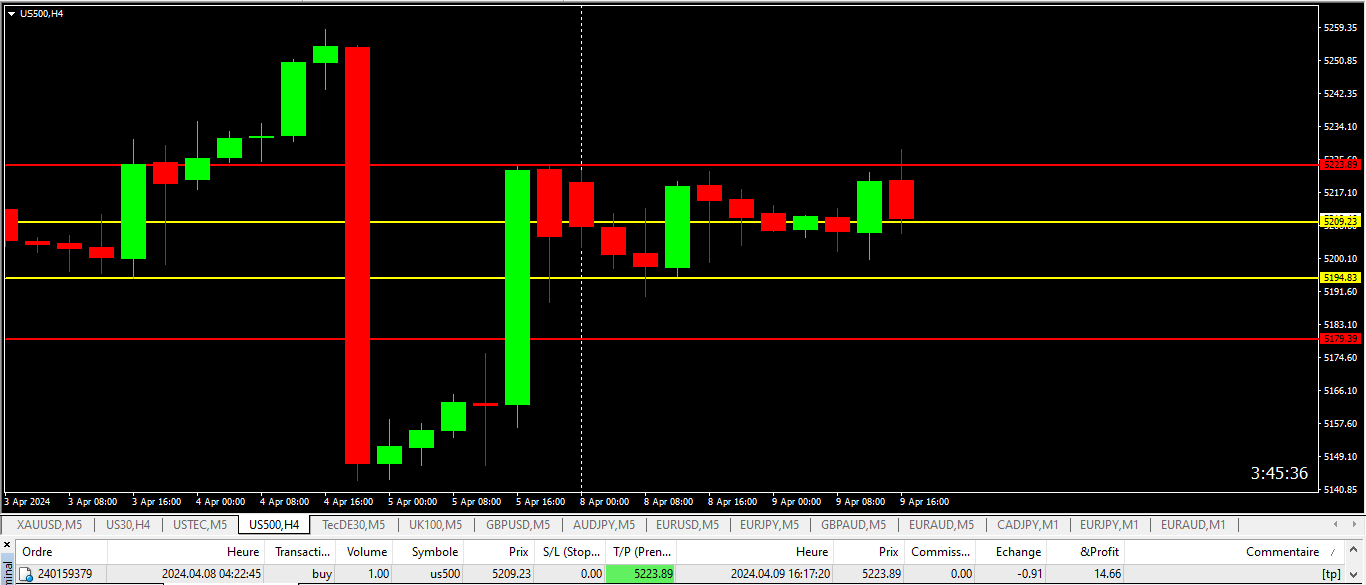1366x585 pixels.
Task: Open the CADJPY,M1 chart tab
Action: [x=1028, y=525]
